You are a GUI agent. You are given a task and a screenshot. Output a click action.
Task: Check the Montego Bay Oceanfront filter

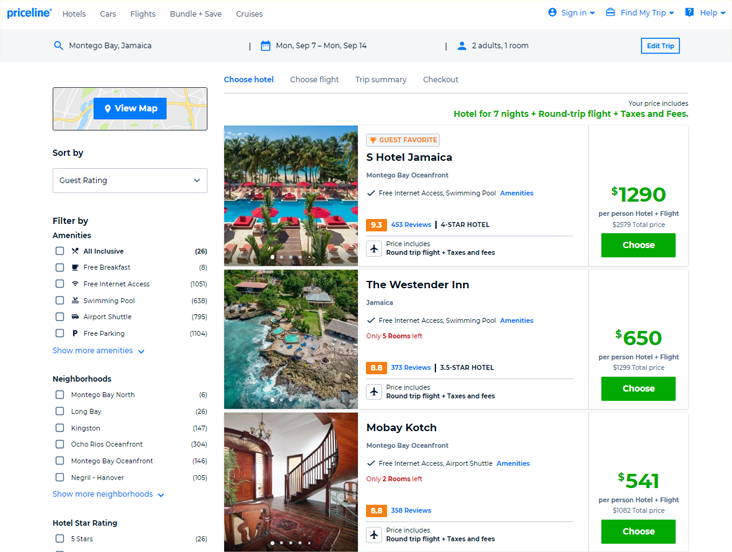click(x=60, y=461)
